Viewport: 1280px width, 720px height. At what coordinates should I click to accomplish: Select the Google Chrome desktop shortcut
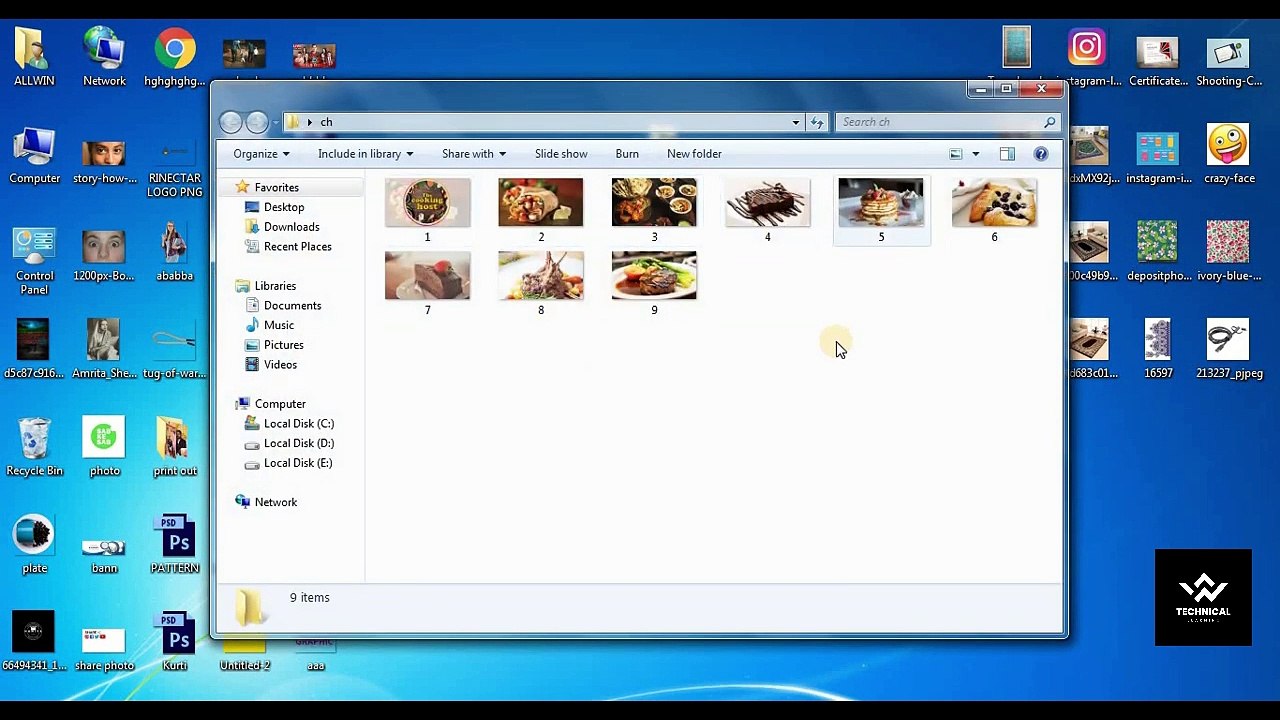click(x=175, y=57)
